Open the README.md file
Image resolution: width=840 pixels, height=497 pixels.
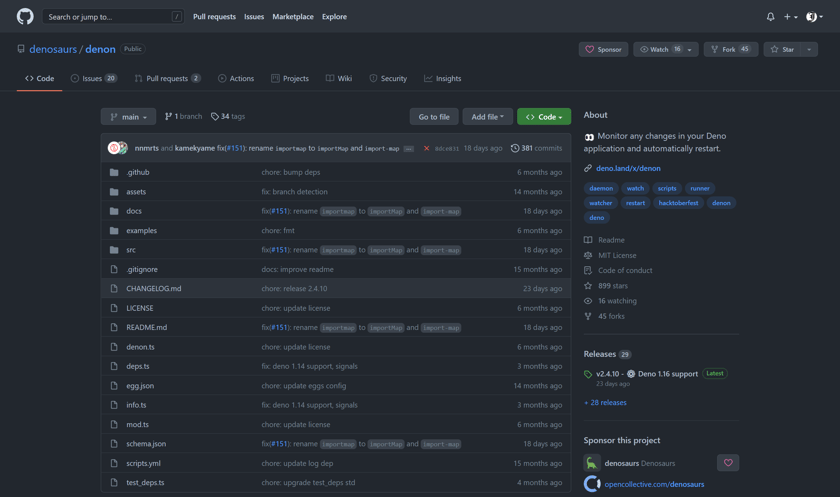tap(147, 328)
